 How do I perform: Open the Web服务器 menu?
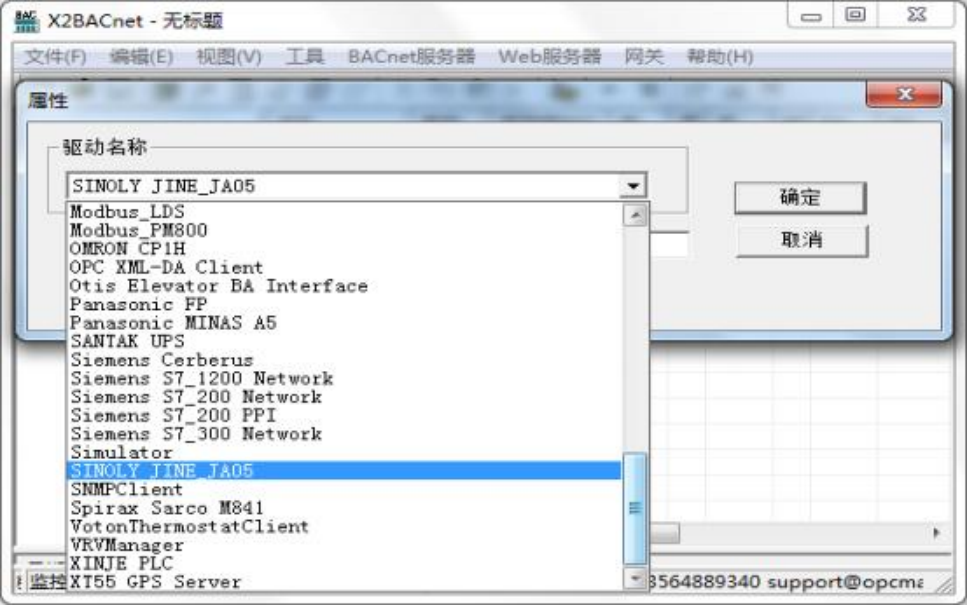[549, 57]
